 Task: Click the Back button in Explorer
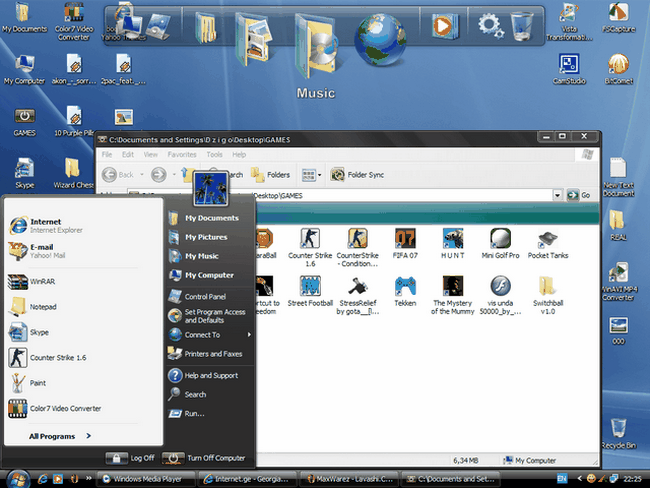(x=118, y=175)
